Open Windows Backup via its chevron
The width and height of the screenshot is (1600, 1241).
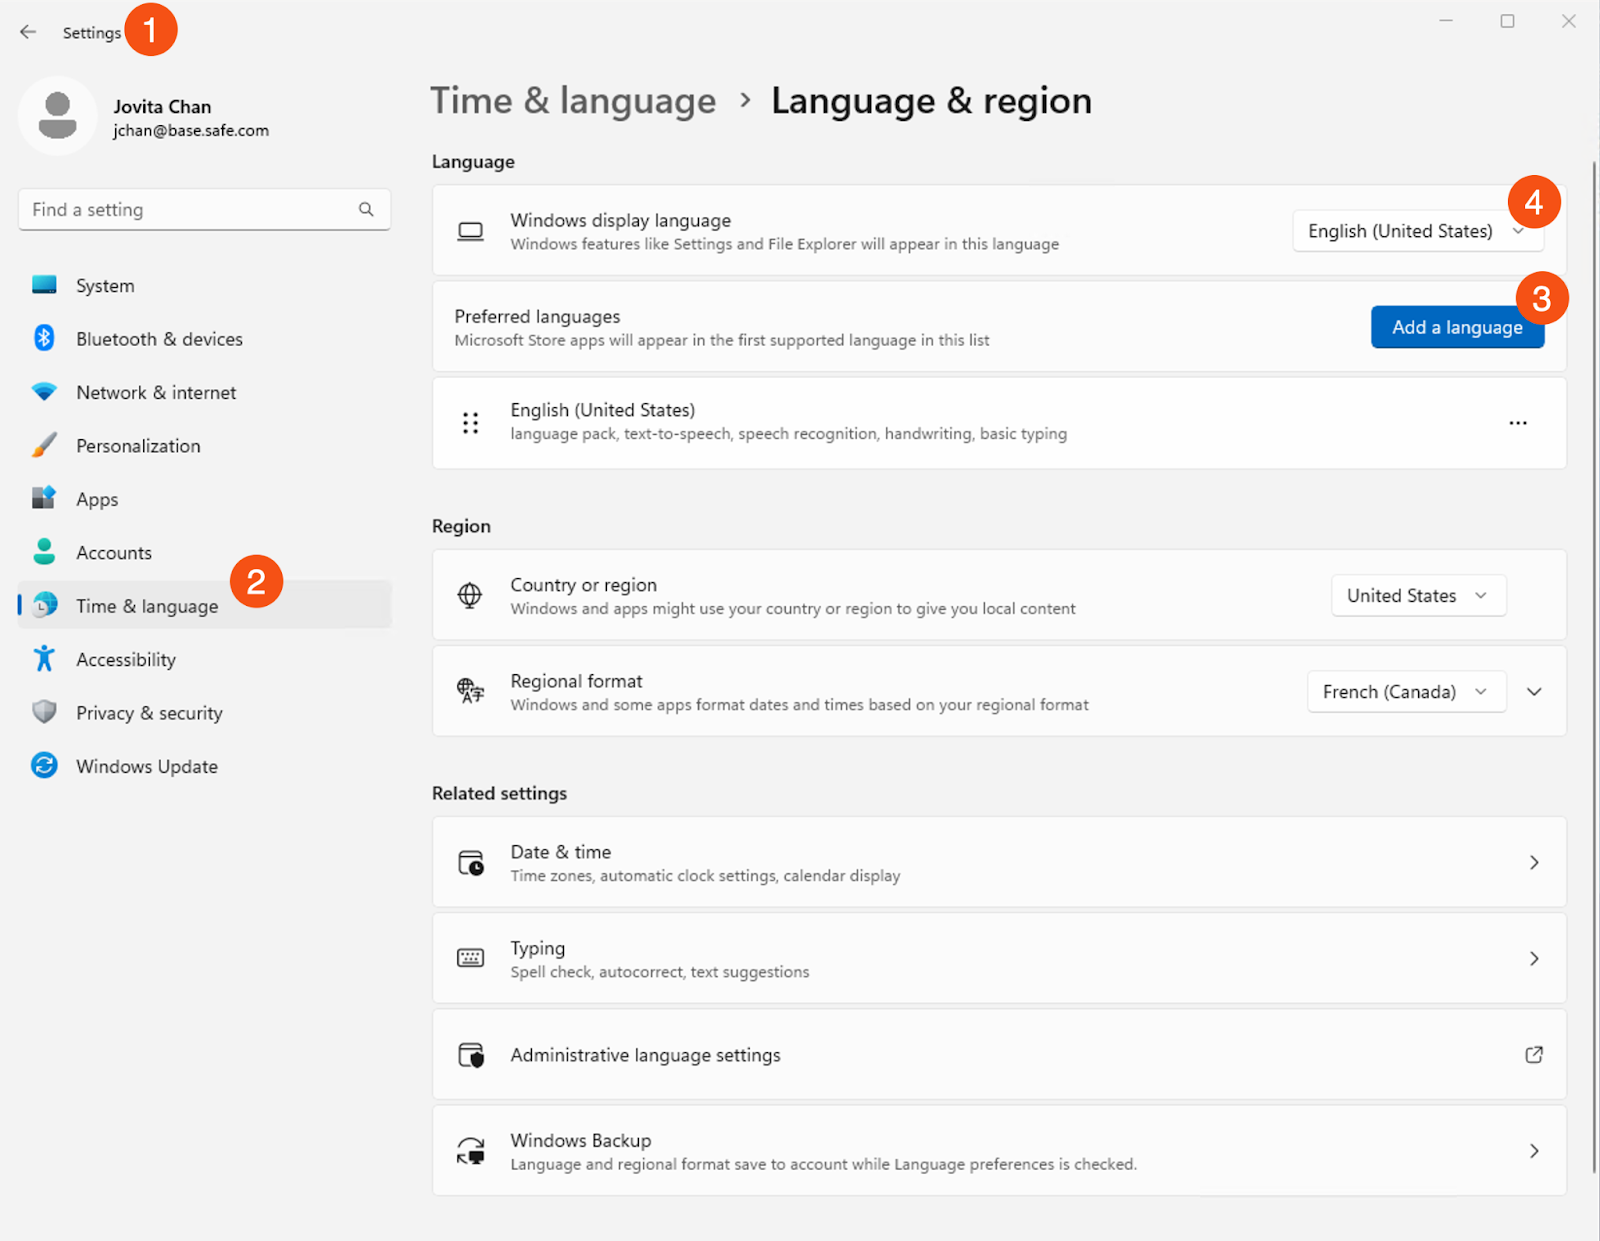coord(1533,1151)
